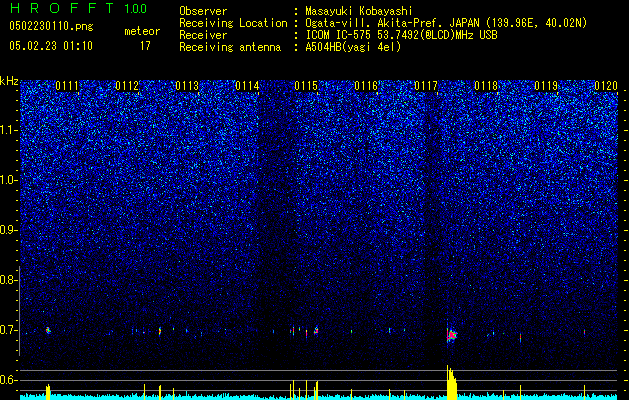The width and height of the screenshot is (629, 400).
Task: Click the HROFFT 1.00 title text
Action: tap(78, 8)
